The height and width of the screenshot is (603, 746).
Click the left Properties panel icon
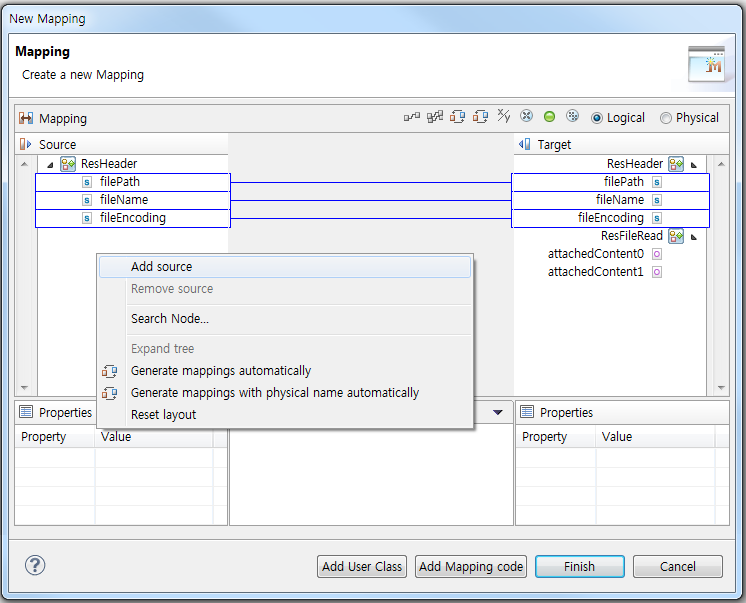click(x=26, y=412)
